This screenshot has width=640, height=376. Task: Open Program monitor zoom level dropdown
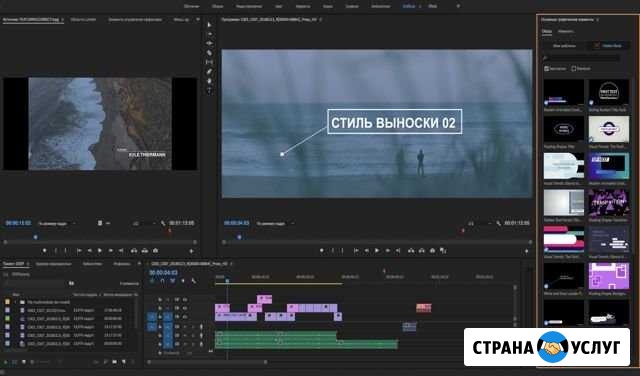(275, 224)
